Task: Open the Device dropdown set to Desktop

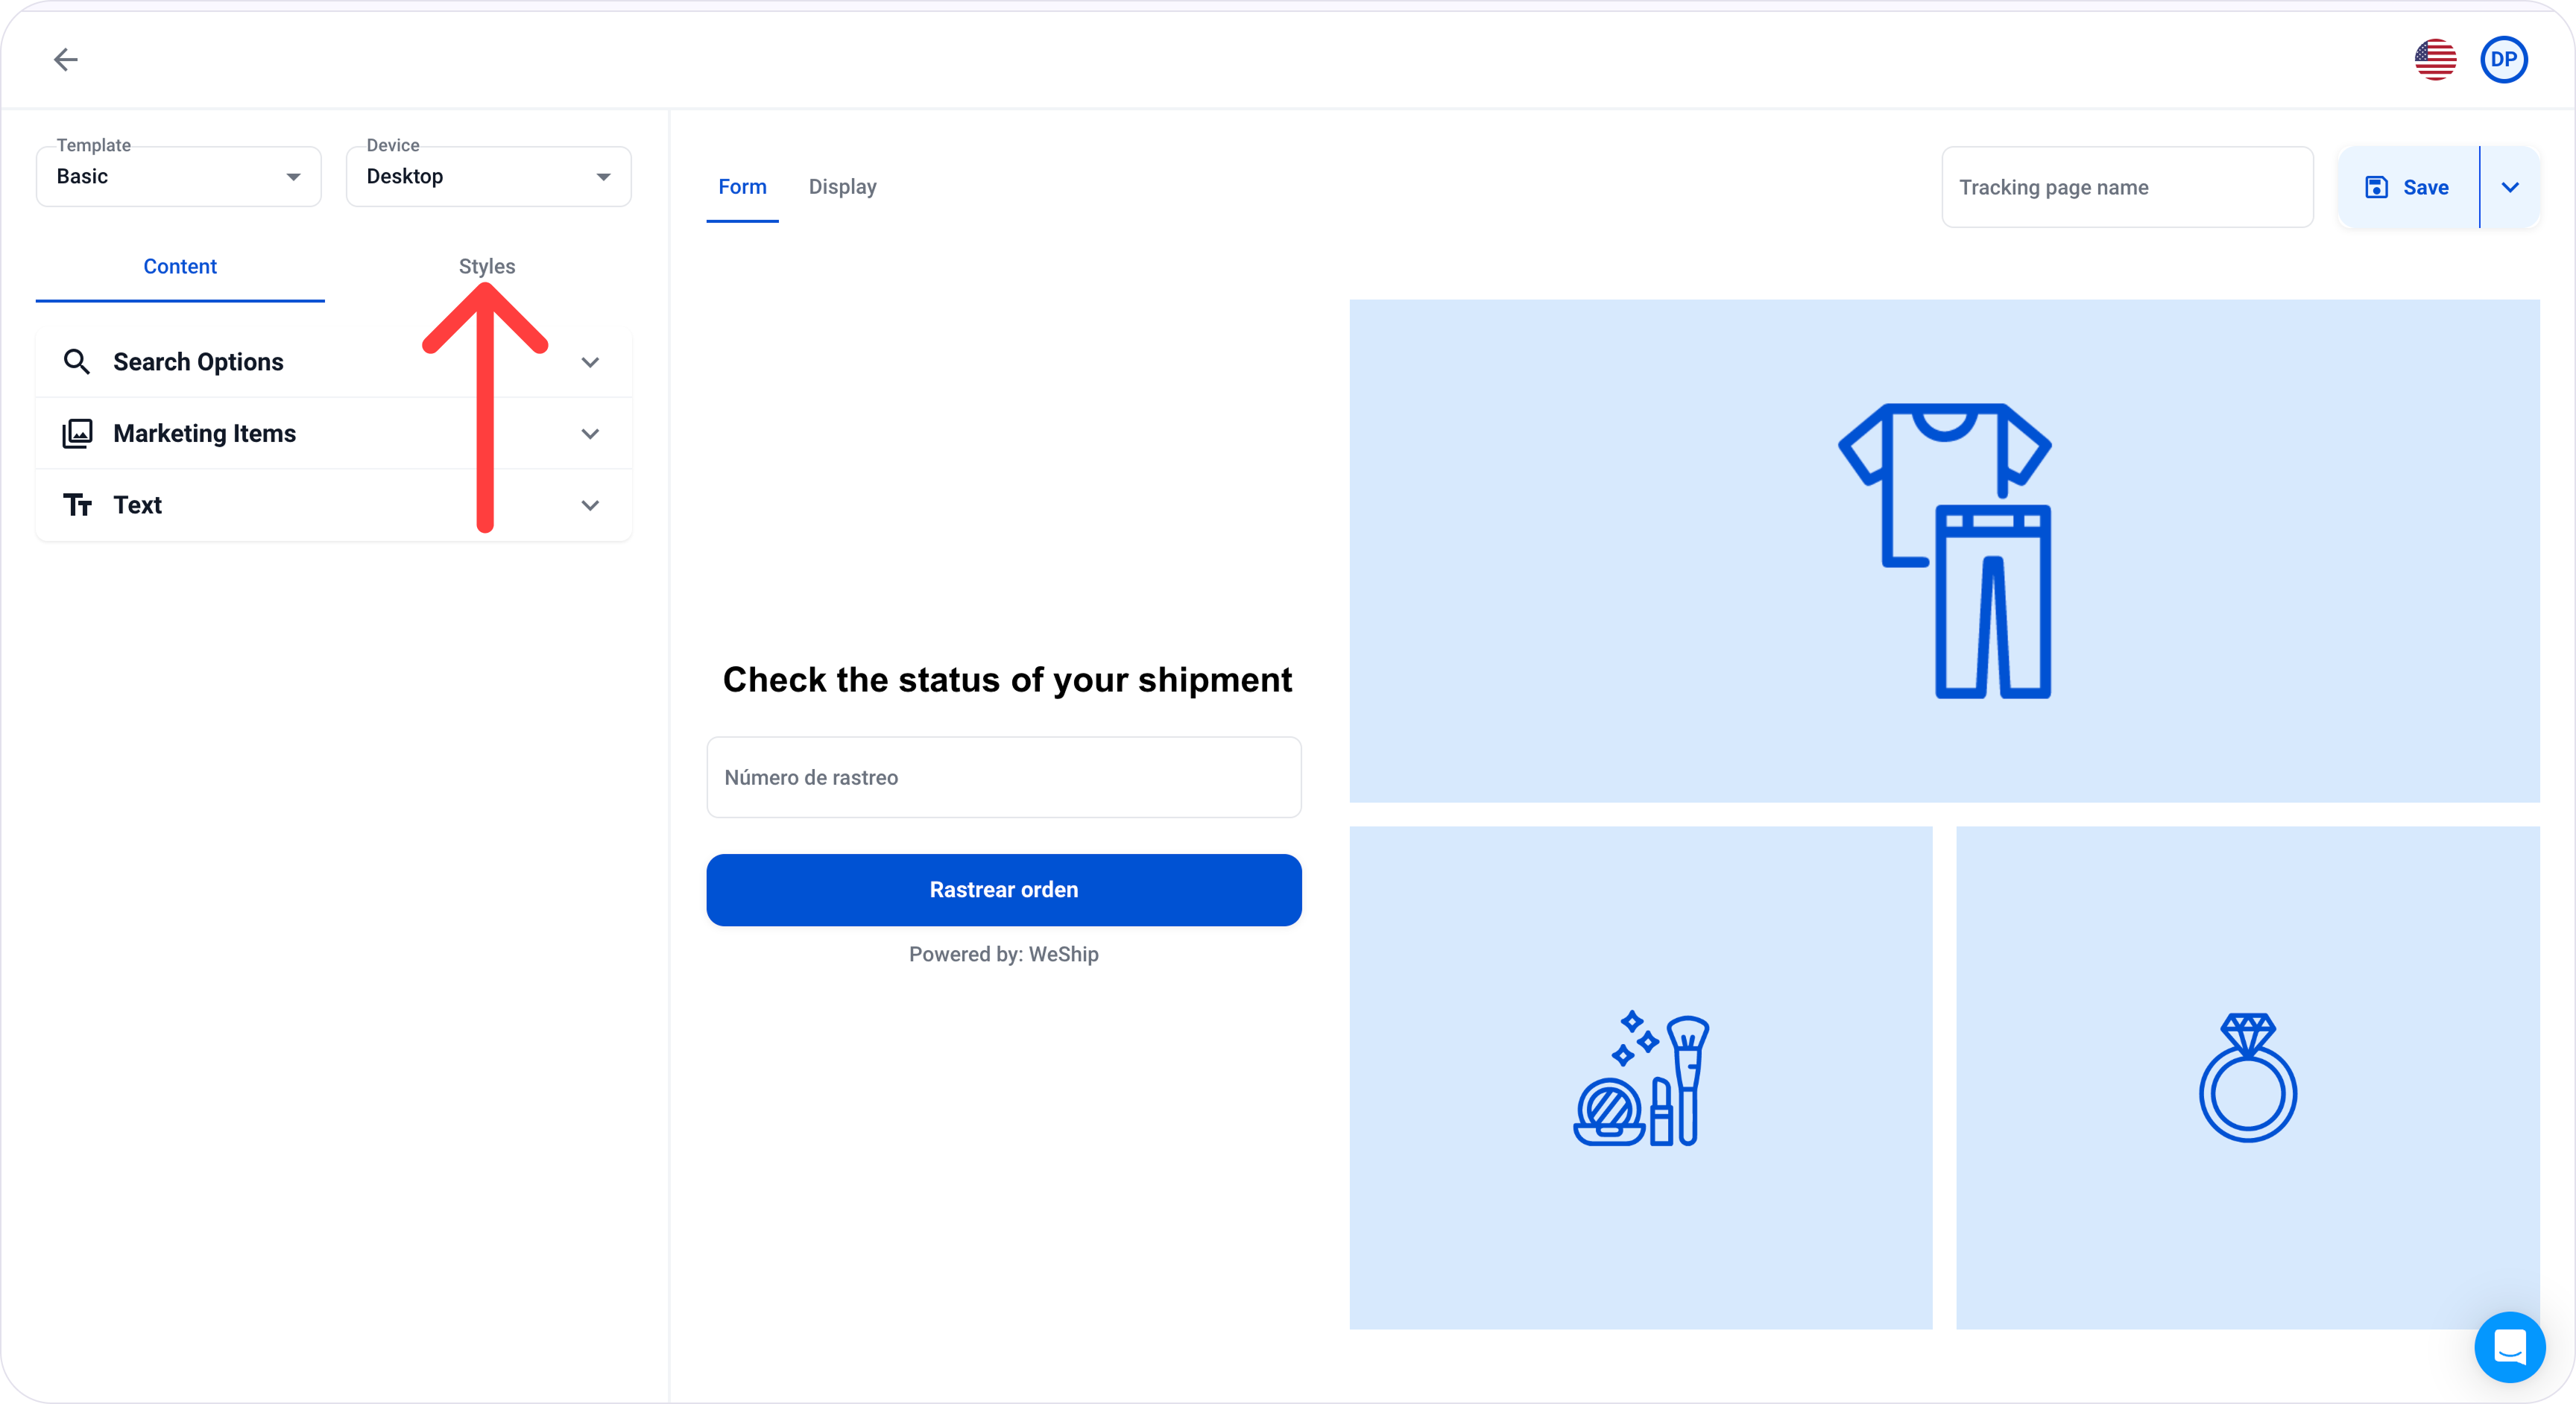Action: (x=489, y=177)
